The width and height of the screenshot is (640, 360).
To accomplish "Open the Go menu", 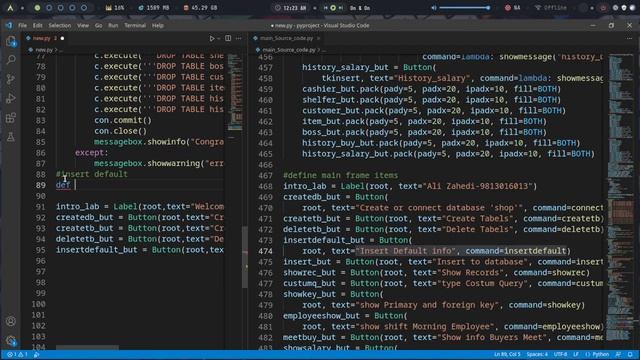I will [98, 25].
